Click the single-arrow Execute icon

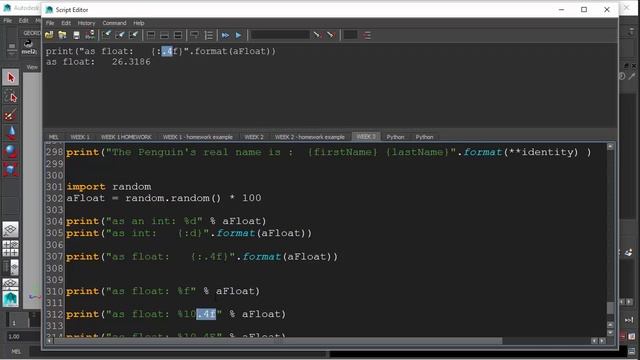coord(238,35)
